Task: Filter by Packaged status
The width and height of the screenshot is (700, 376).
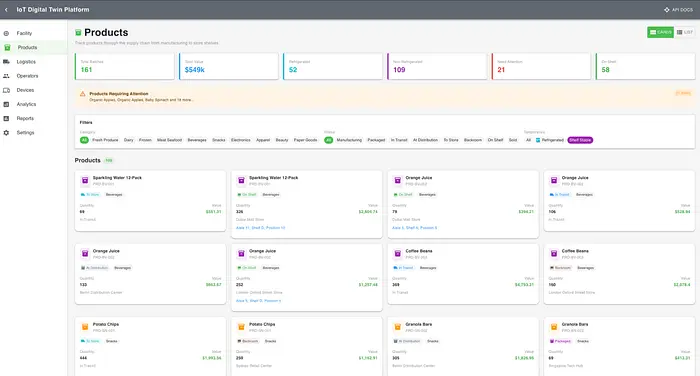Action: pyautogui.click(x=376, y=140)
